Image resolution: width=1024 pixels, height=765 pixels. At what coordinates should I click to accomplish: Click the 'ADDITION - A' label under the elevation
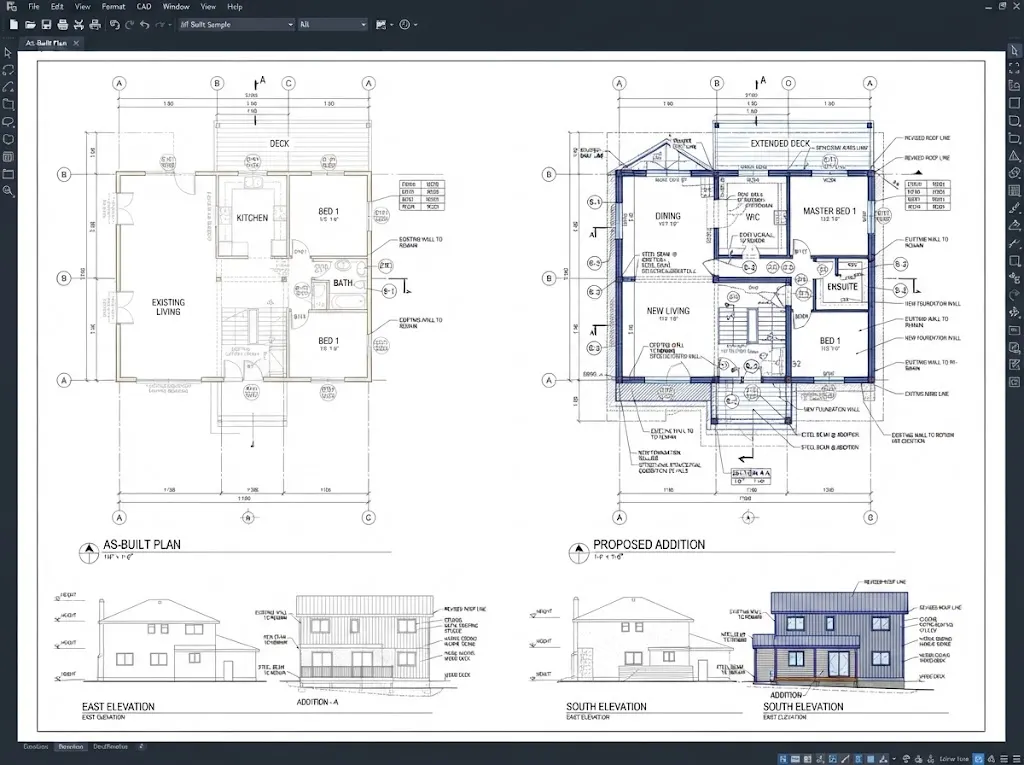click(x=317, y=702)
